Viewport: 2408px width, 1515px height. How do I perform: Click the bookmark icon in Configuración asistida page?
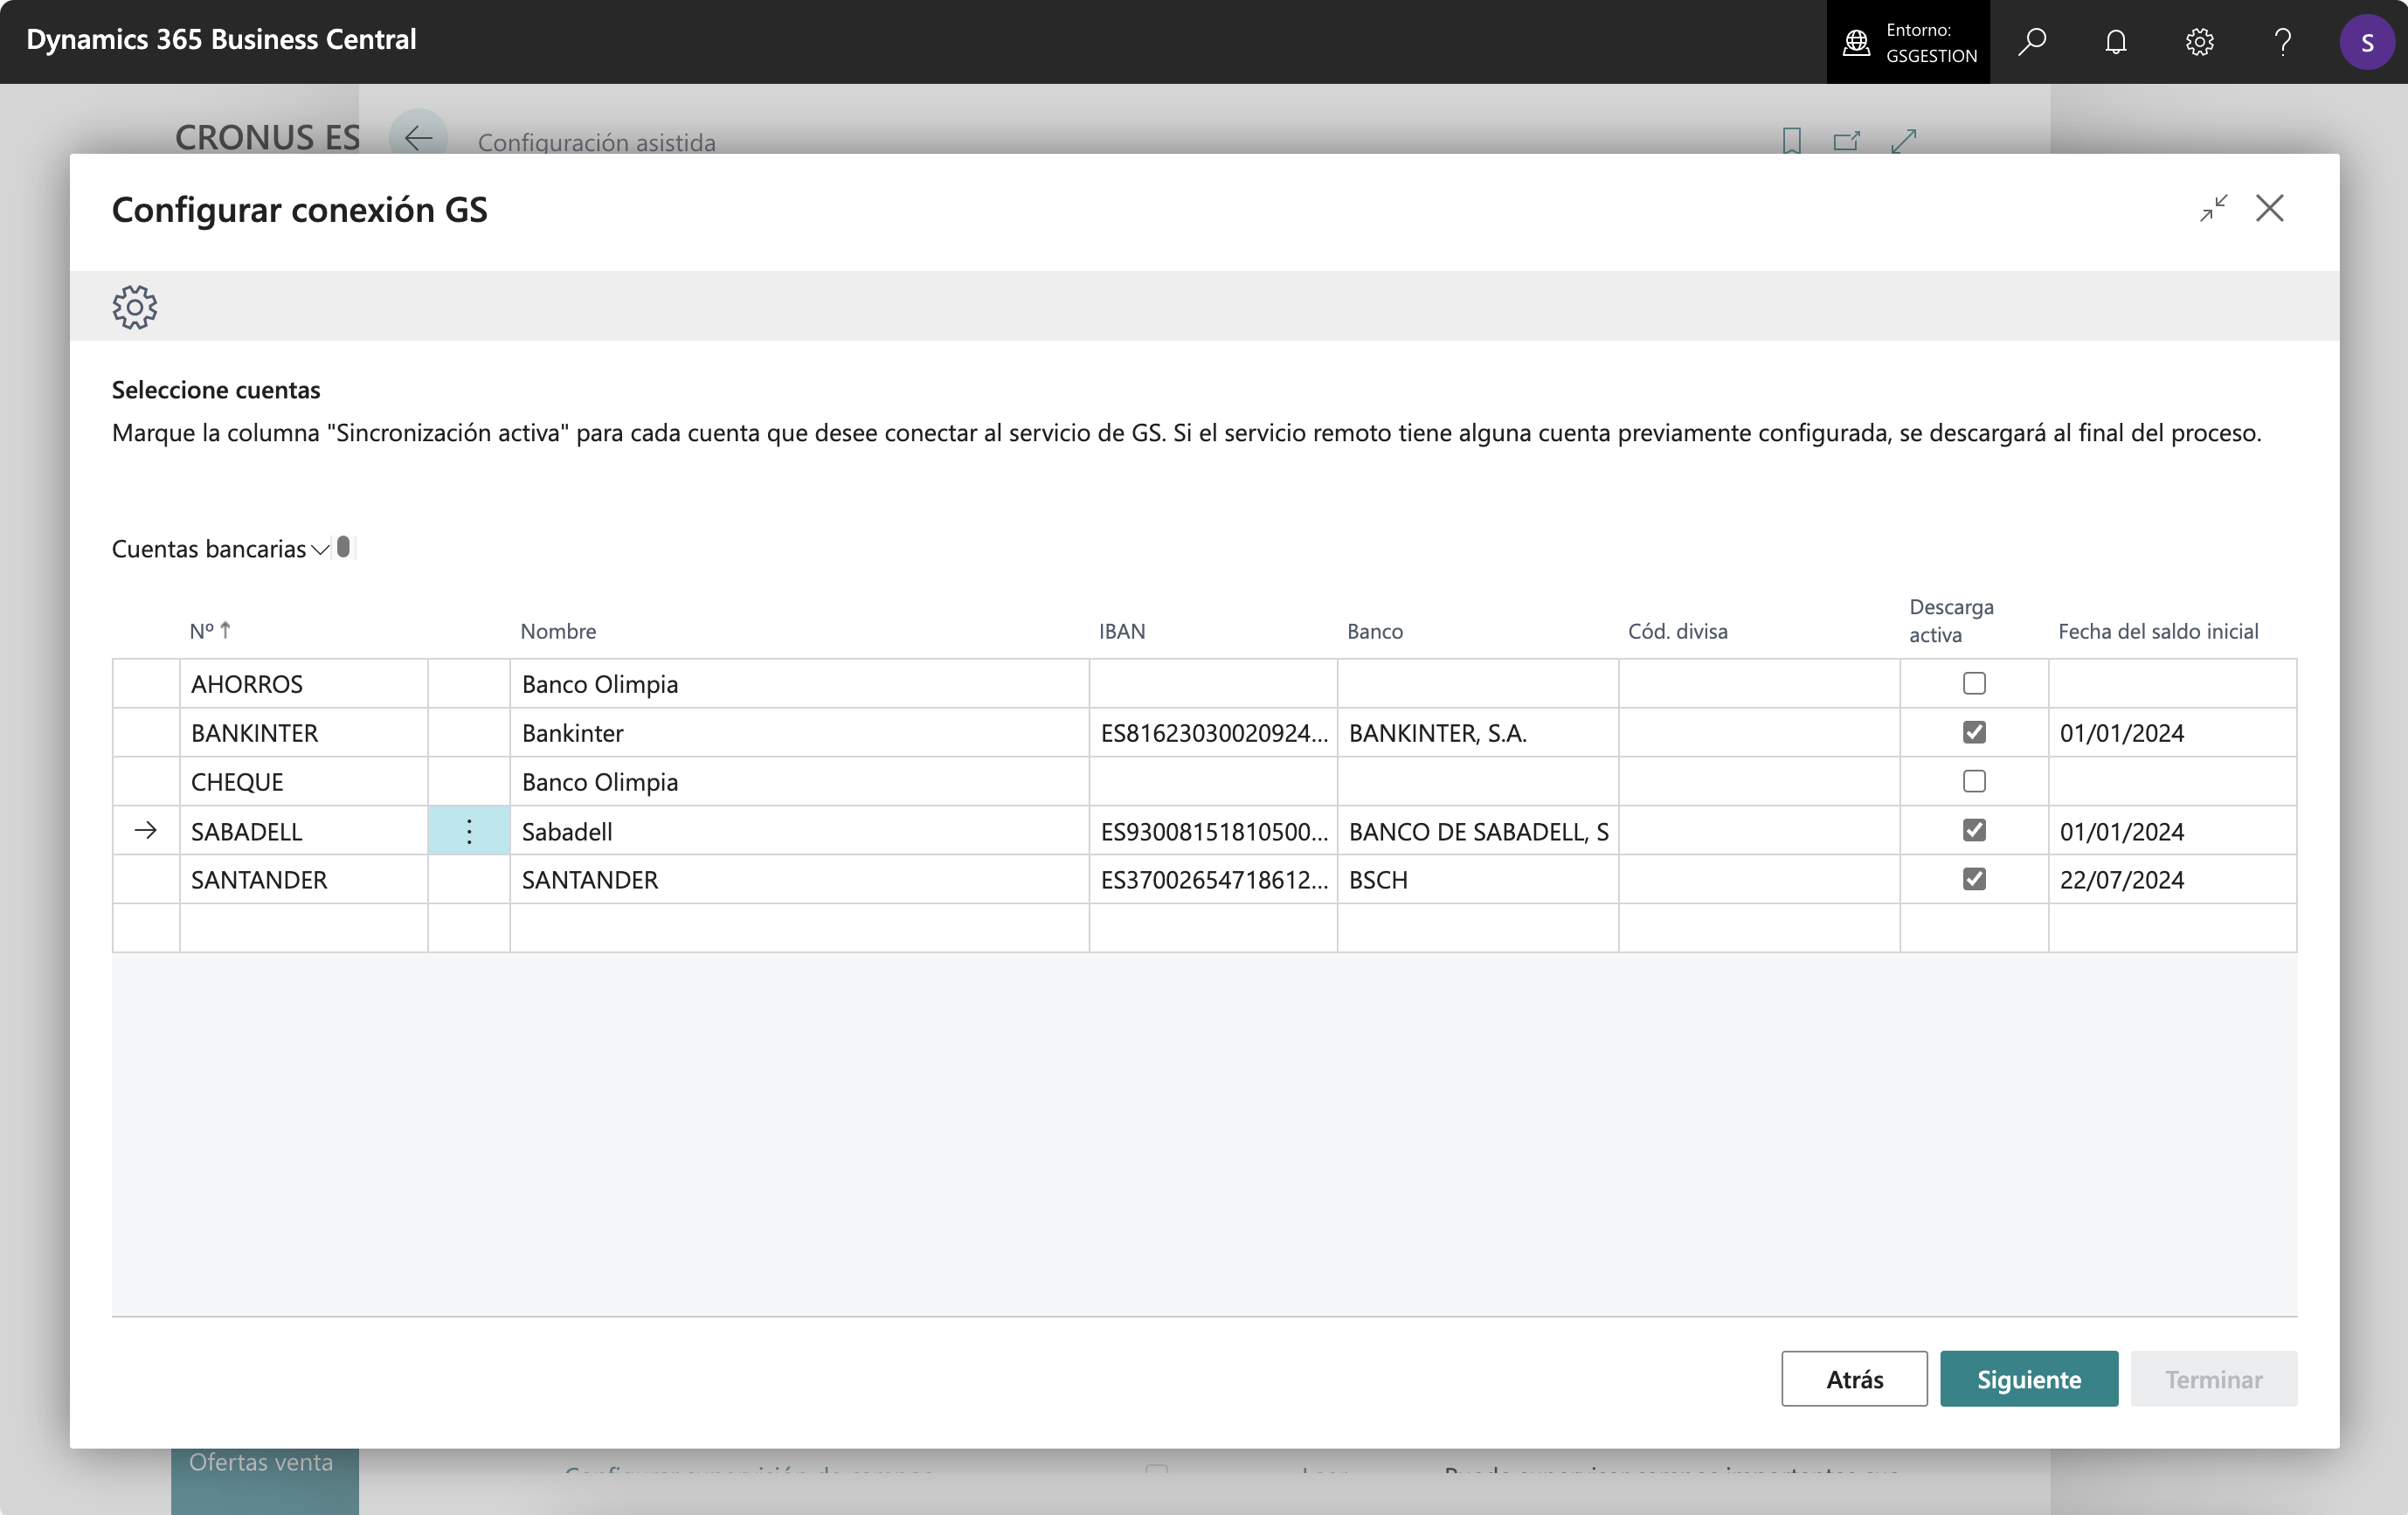[1791, 141]
